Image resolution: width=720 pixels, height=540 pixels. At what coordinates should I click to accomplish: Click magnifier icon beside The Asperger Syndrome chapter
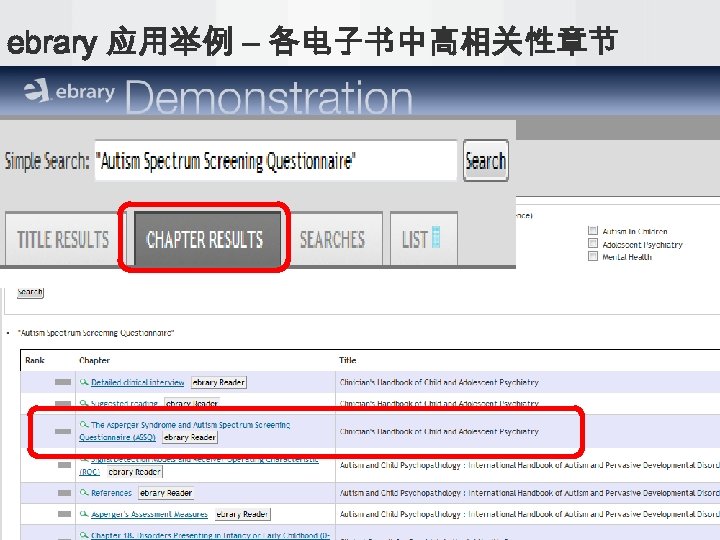click(x=84, y=424)
